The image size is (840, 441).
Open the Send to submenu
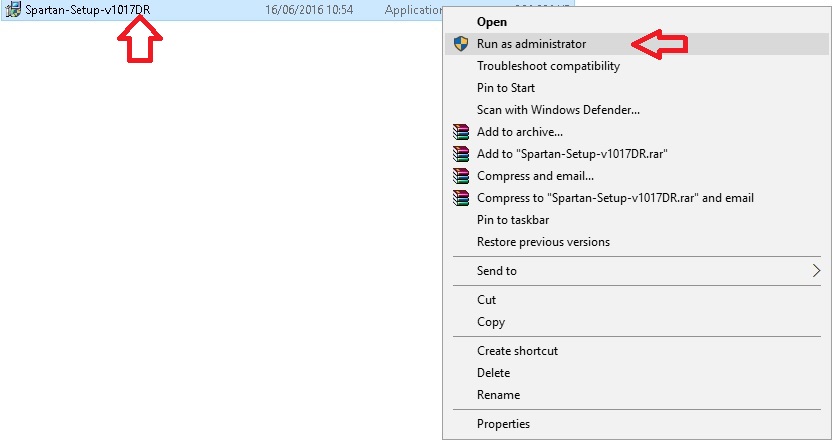(638, 271)
